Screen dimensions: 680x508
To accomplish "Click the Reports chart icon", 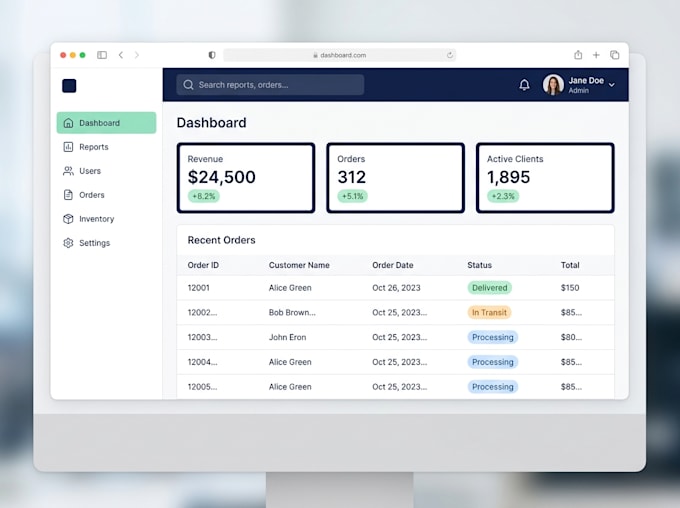I will [x=69, y=147].
